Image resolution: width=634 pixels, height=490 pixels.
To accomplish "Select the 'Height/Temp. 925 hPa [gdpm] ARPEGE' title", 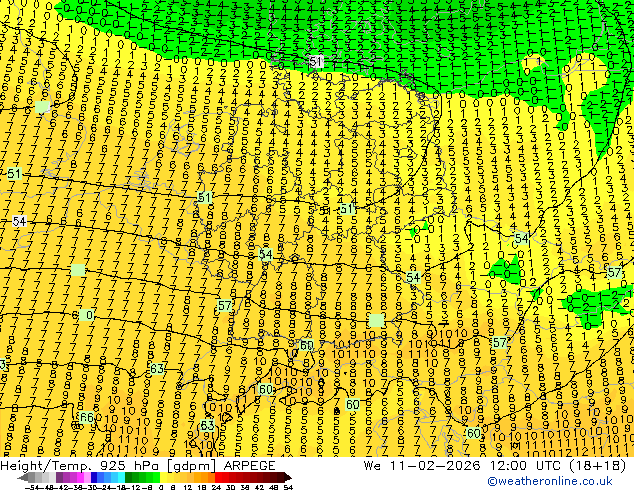I will click(138, 466).
